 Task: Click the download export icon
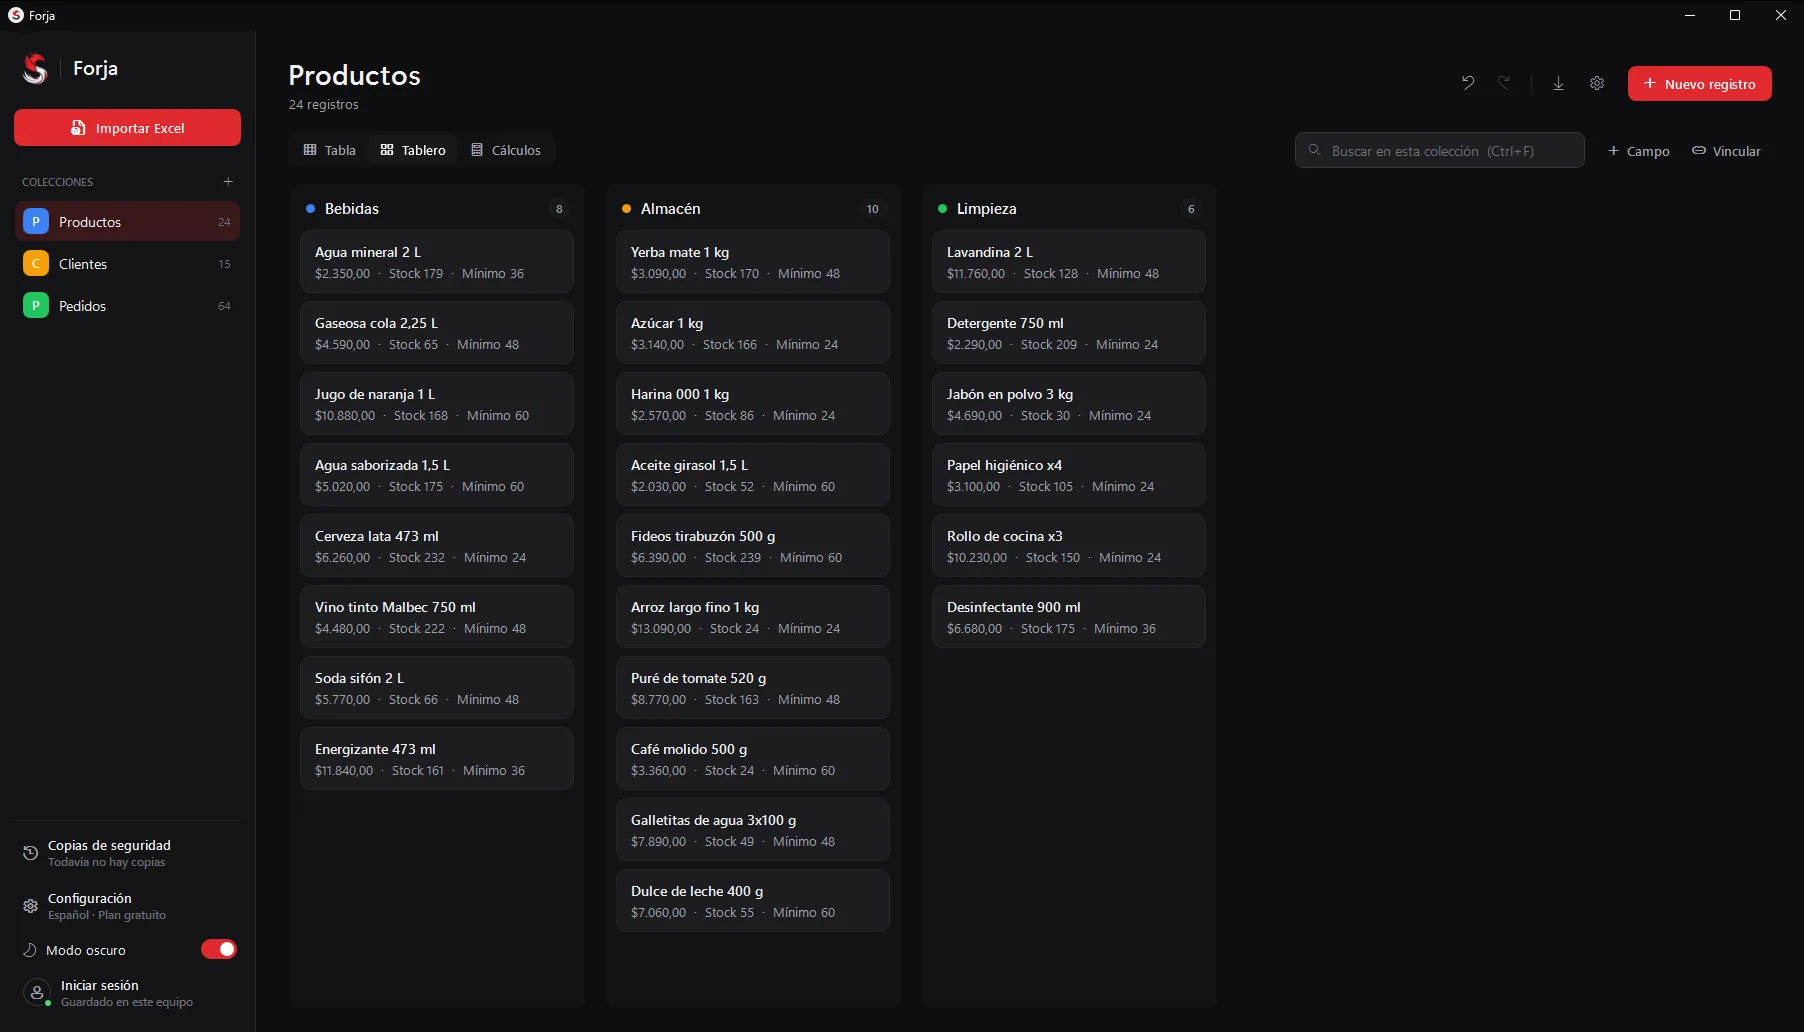pos(1558,83)
